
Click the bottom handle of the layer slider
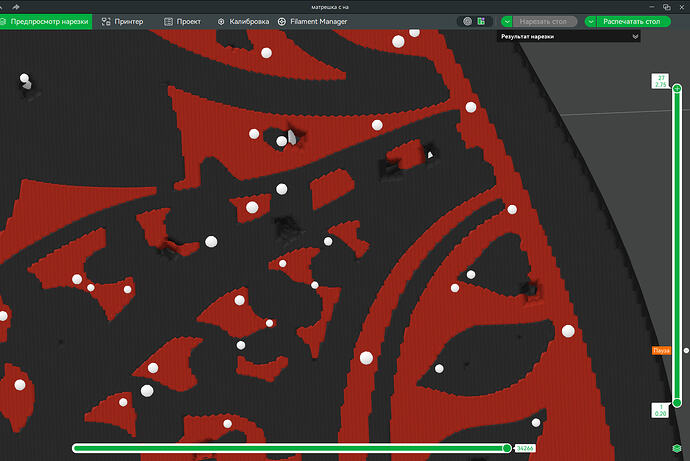point(677,402)
